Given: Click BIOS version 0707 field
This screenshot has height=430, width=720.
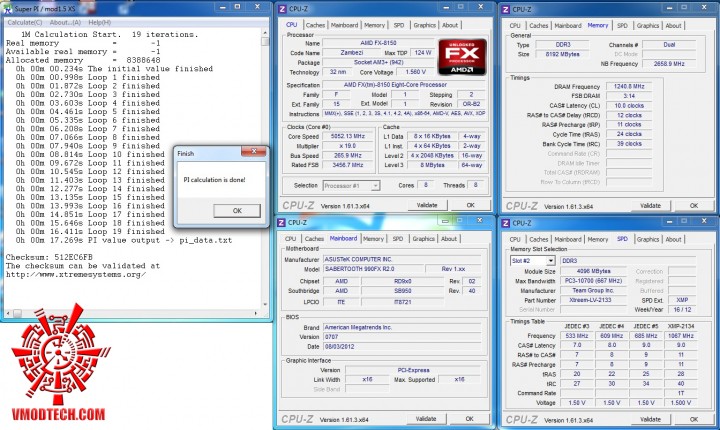Looking at the screenshot, I should coord(402,337).
